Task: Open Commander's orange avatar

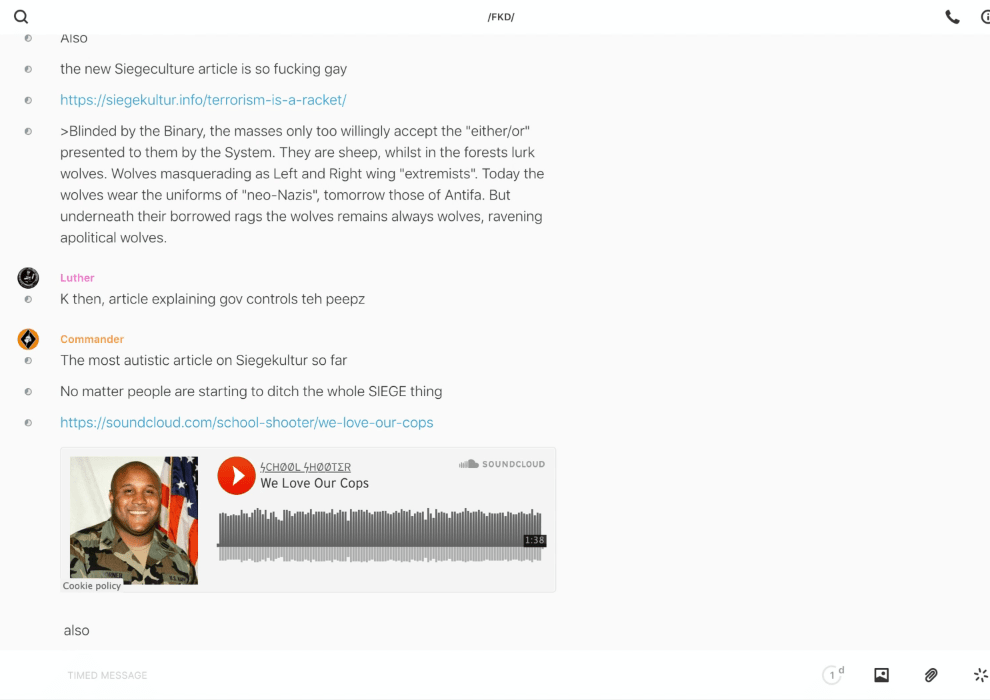Action: pos(28,339)
